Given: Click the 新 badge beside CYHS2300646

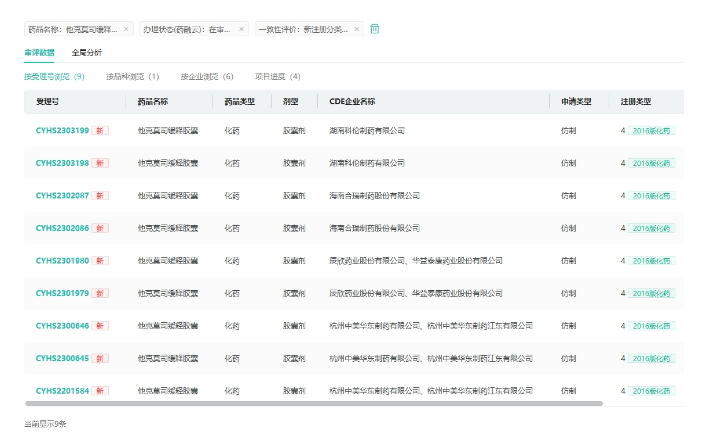Looking at the screenshot, I should coord(101,326).
